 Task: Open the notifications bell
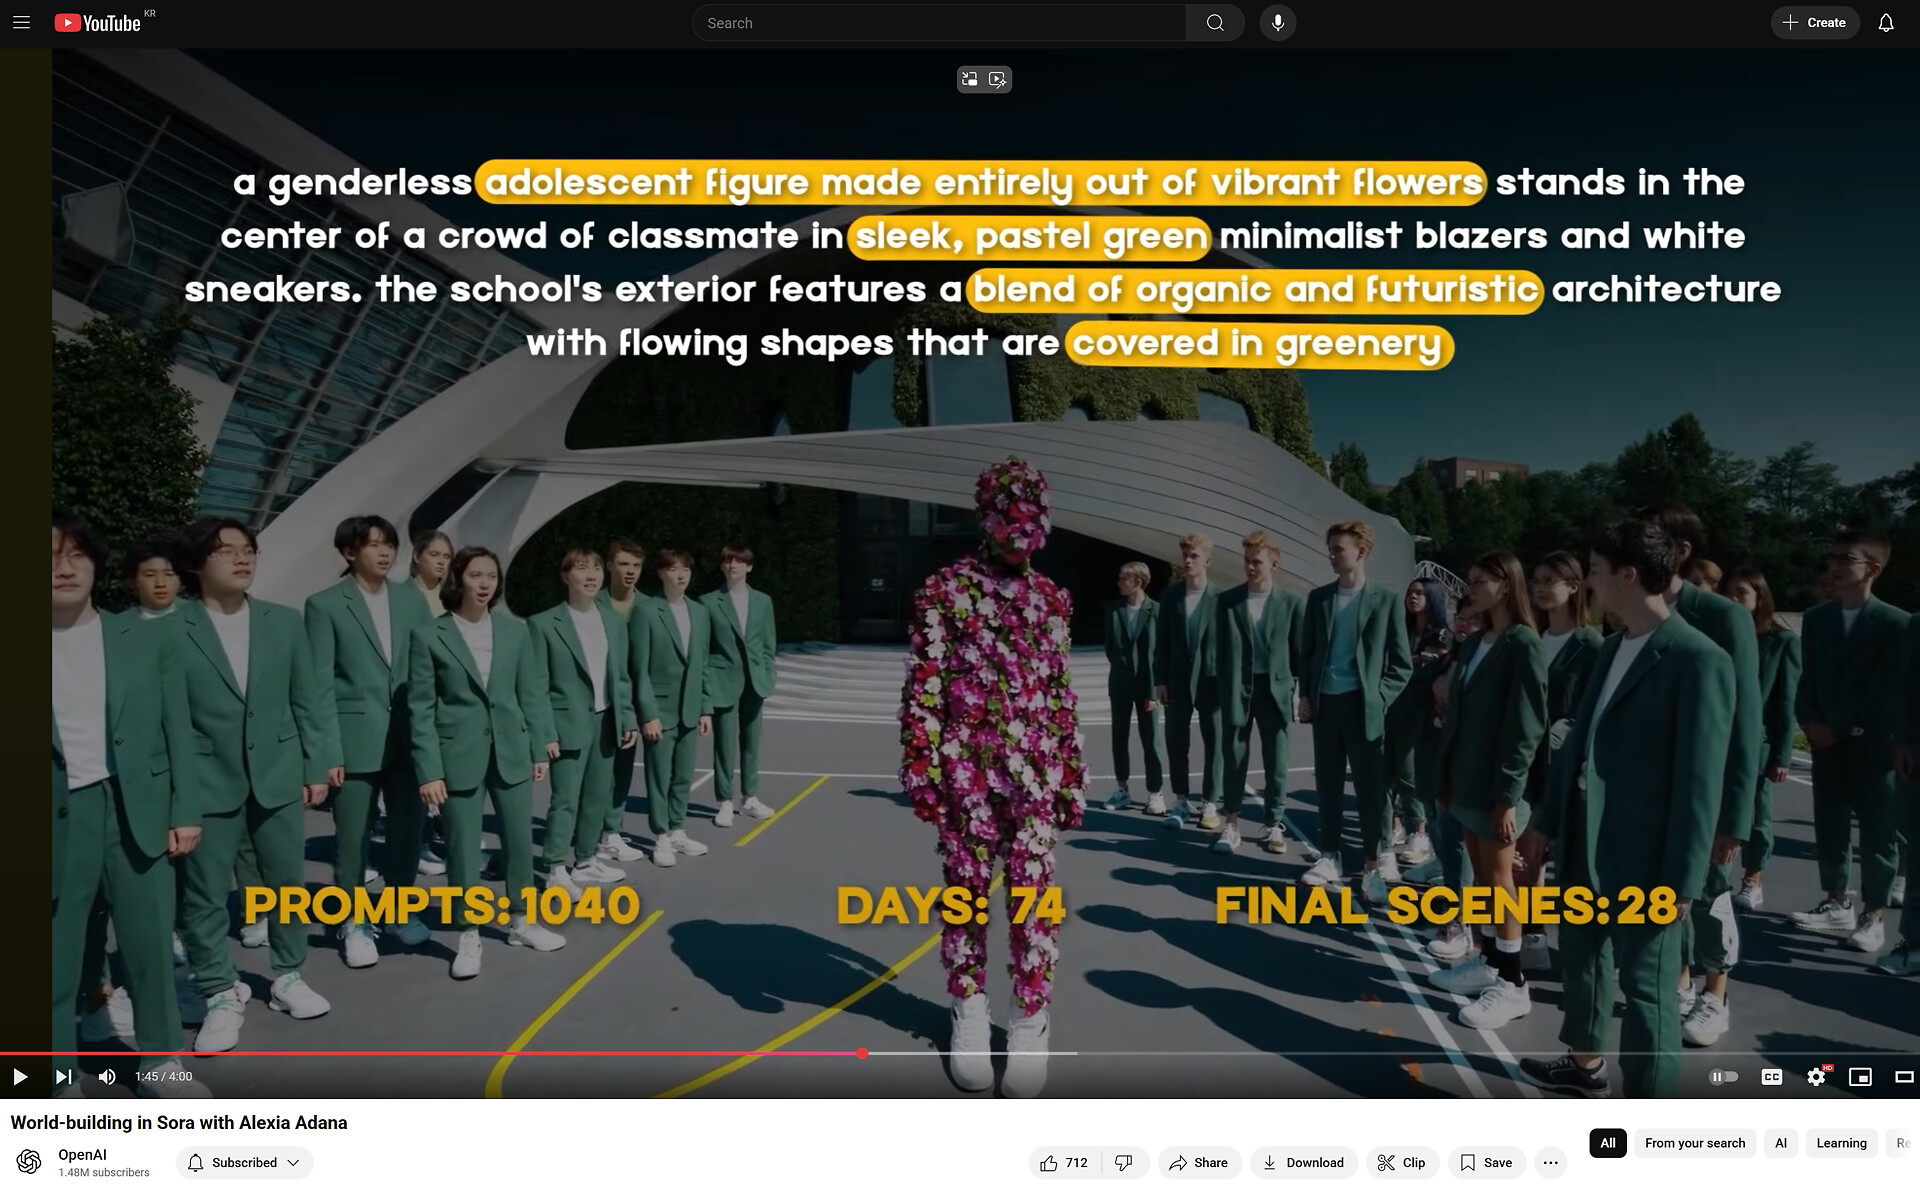pyautogui.click(x=1885, y=22)
